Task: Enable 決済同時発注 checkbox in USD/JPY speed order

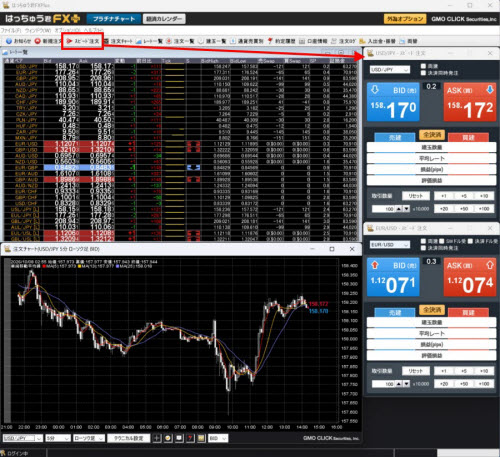Action: tap(424, 73)
